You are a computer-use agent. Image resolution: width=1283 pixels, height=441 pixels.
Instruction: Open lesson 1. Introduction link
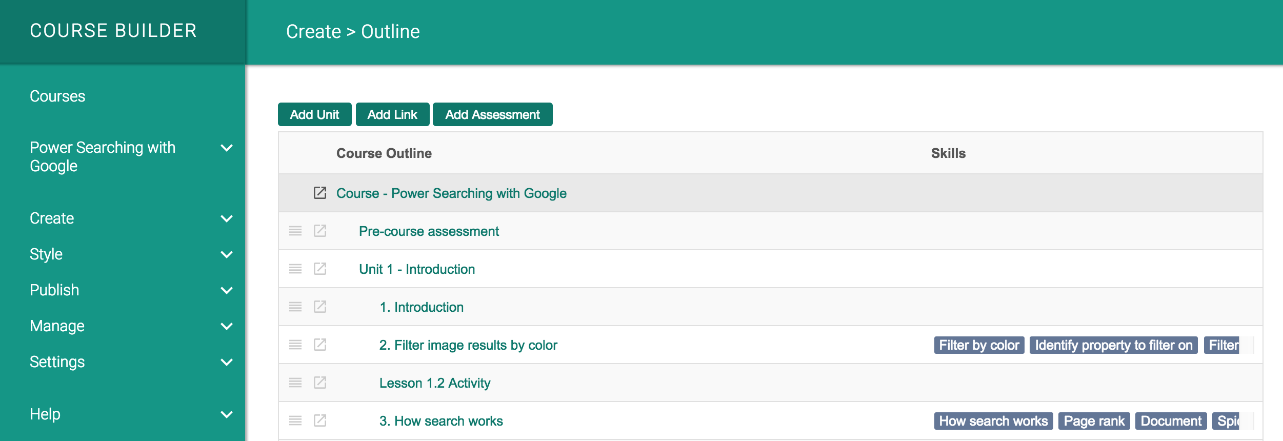[421, 307]
